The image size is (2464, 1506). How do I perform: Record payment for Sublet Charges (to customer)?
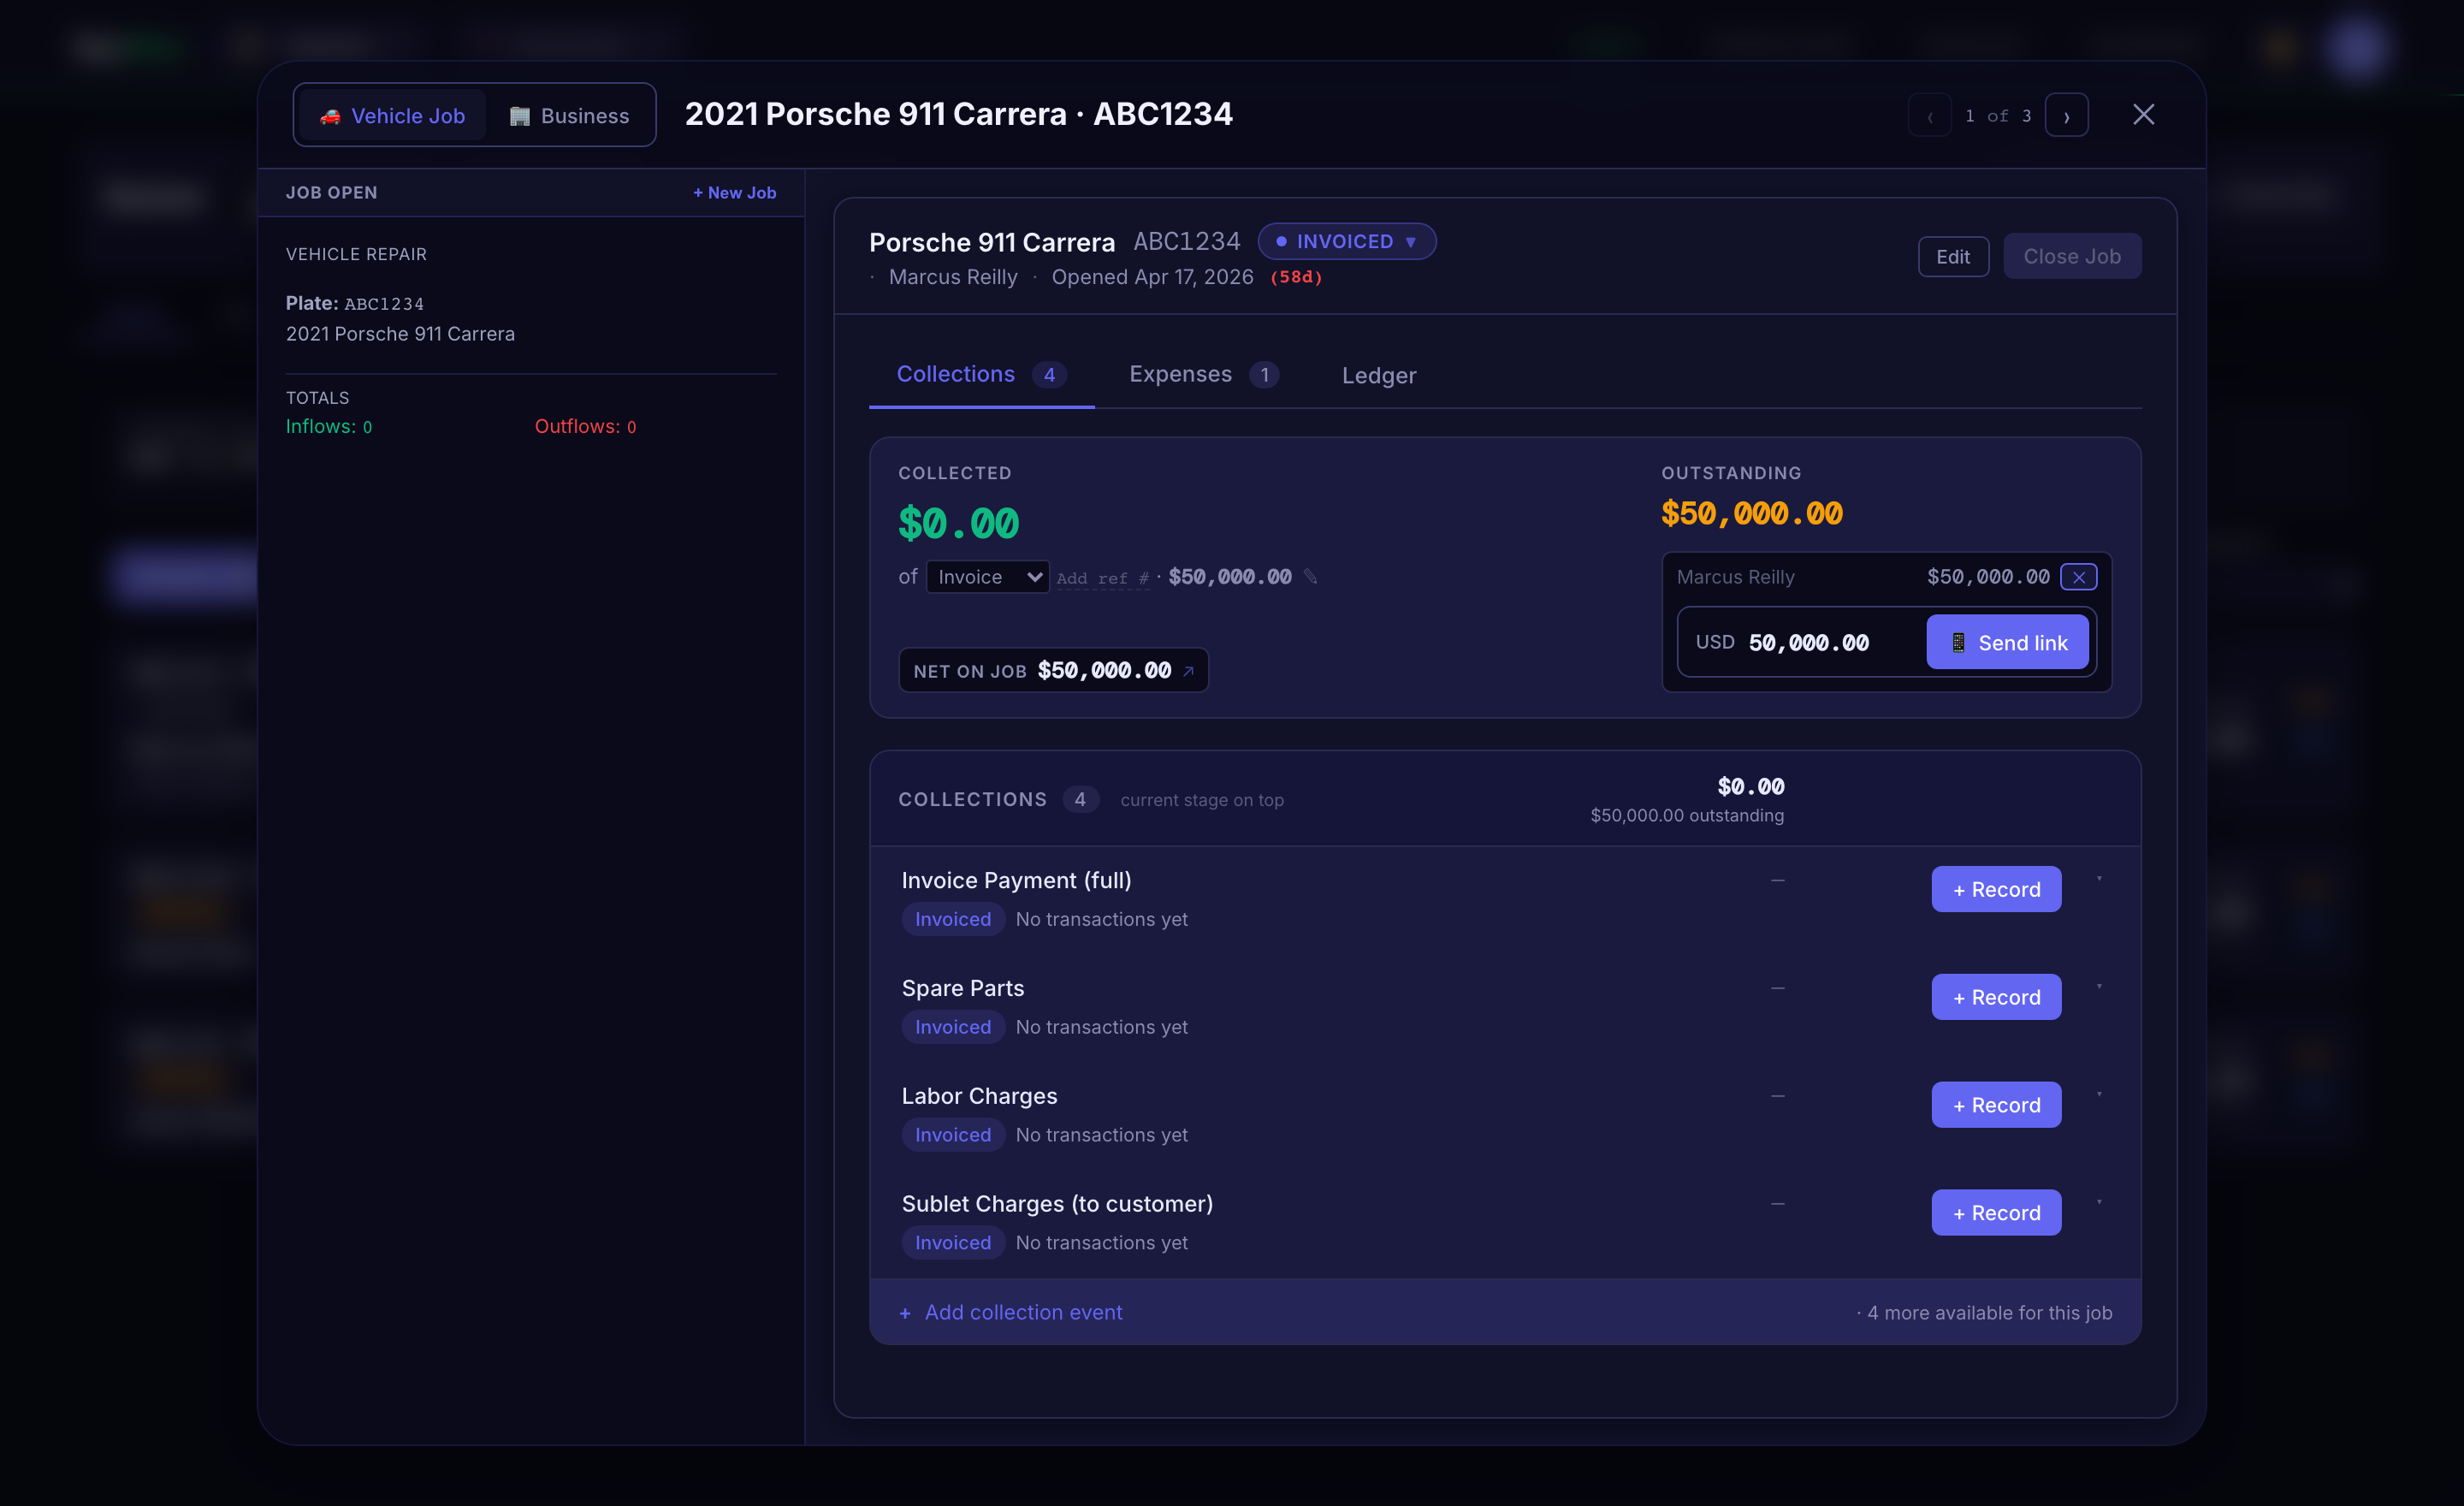(x=1995, y=1213)
